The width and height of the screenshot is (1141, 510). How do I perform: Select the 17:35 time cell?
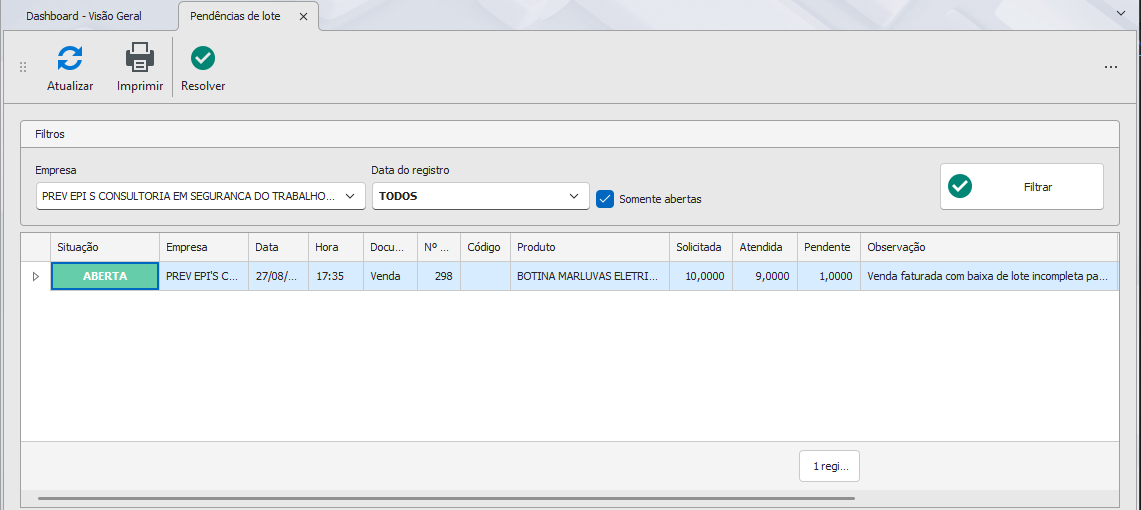pos(336,276)
